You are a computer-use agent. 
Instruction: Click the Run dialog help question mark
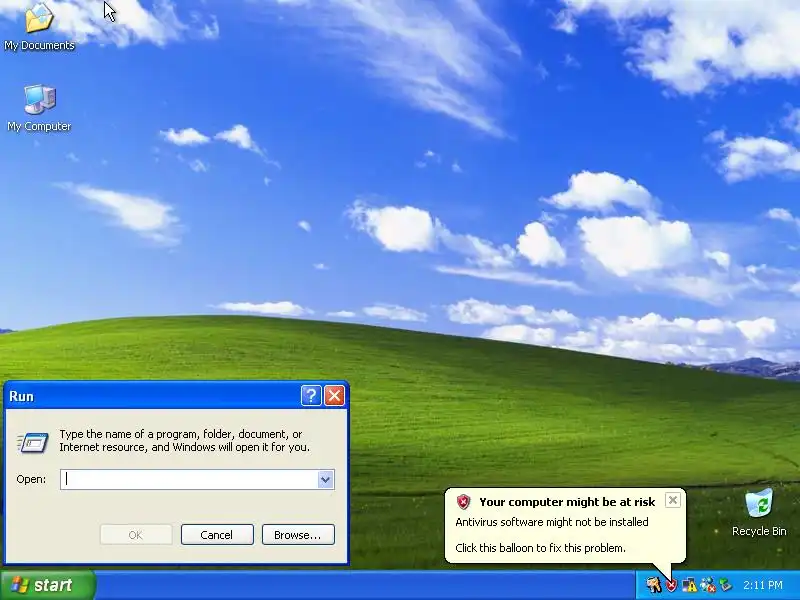[x=311, y=395]
